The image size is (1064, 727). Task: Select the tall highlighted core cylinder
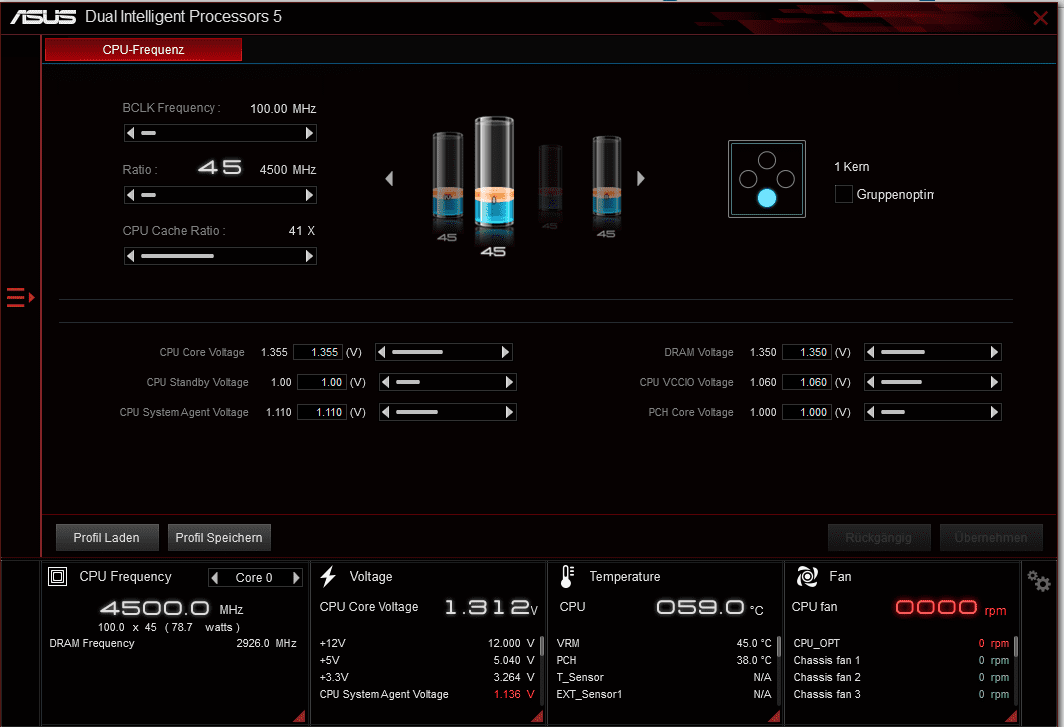[x=494, y=173]
